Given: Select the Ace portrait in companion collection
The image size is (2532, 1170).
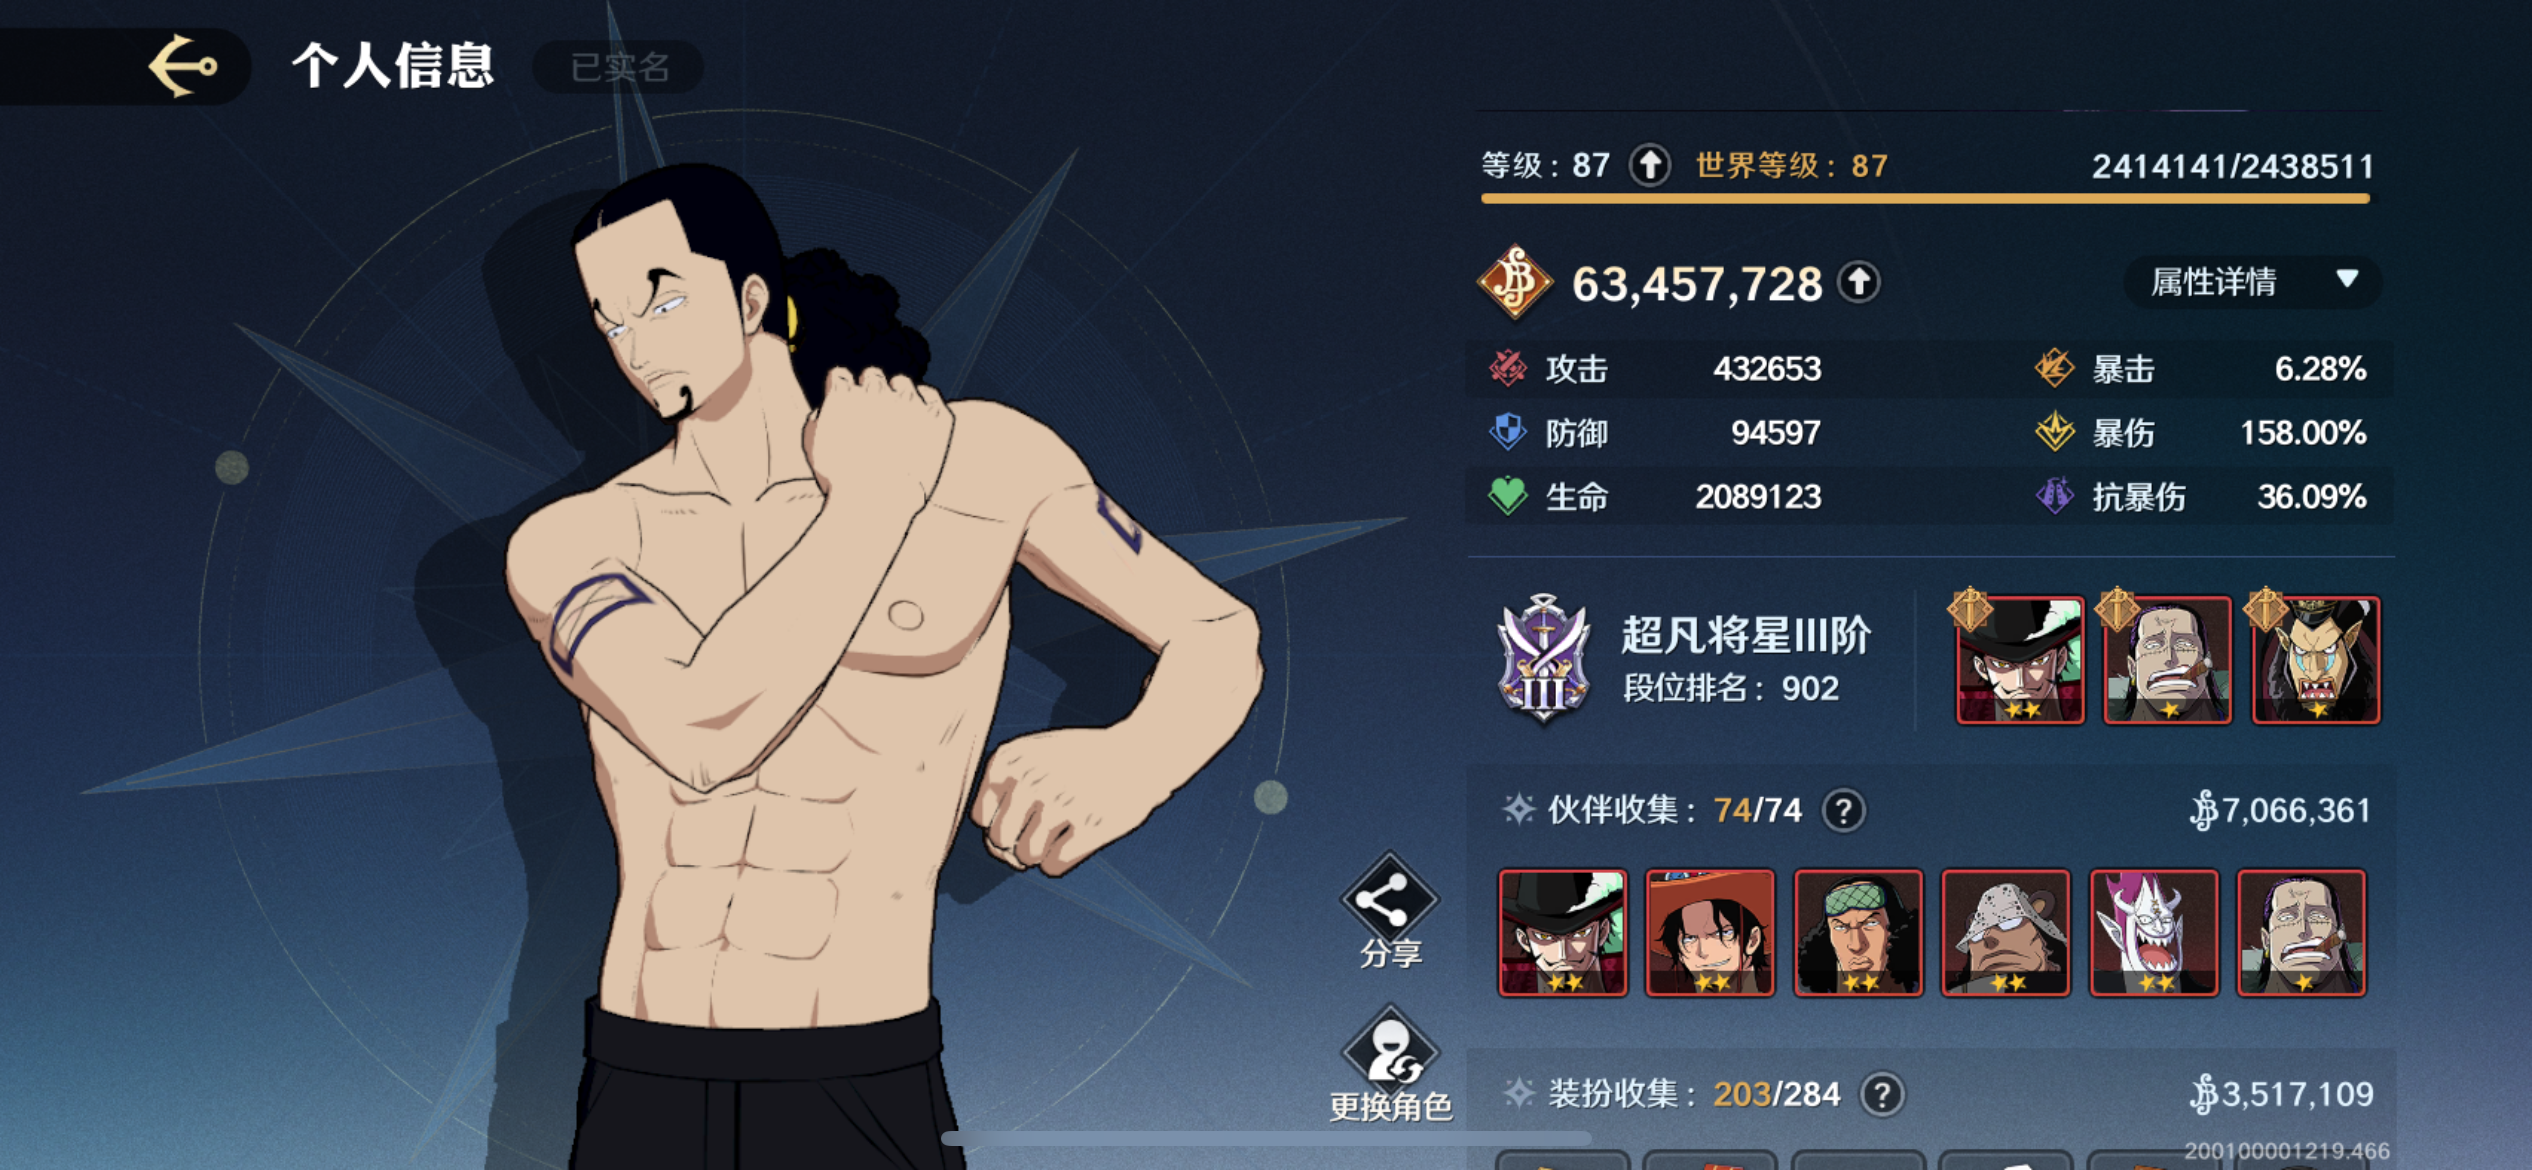Looking at the screenshot, I should tap(1710, 933).
